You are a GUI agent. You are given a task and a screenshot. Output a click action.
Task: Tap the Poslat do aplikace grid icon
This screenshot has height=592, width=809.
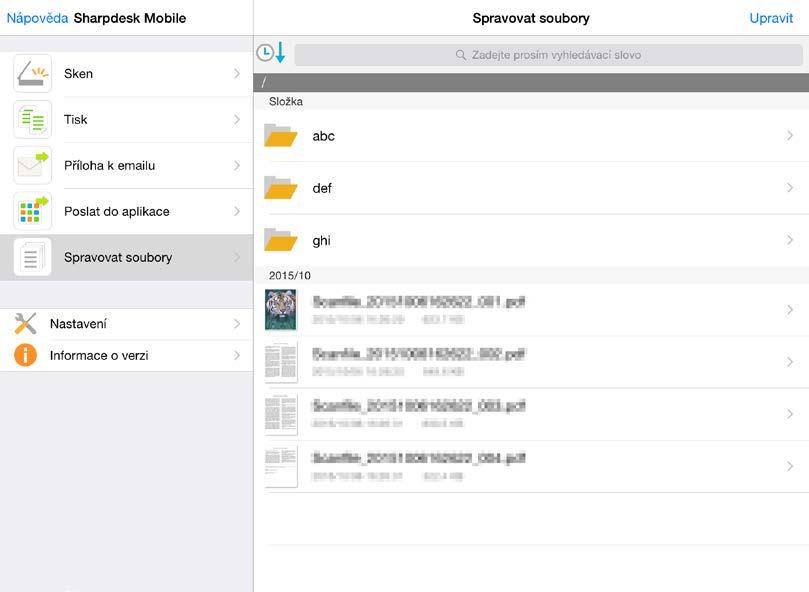(x=33, y=211)
